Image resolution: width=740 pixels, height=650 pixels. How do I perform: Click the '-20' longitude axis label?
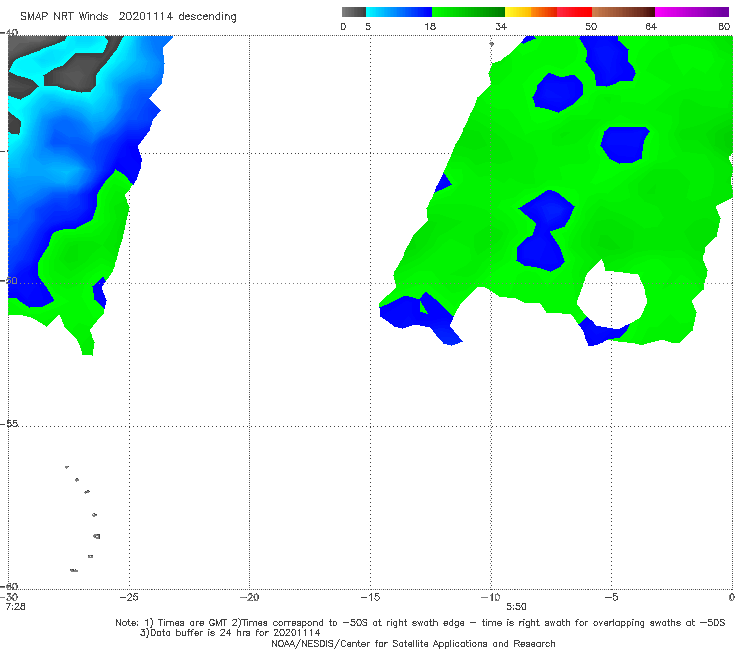coord(249,597)
